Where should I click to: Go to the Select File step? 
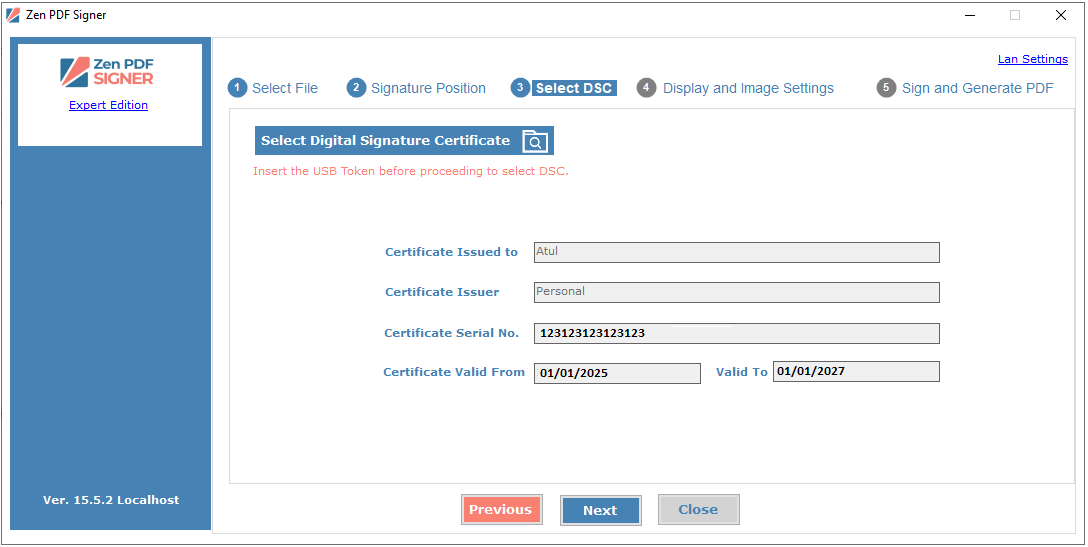click(x=284, y=88)
